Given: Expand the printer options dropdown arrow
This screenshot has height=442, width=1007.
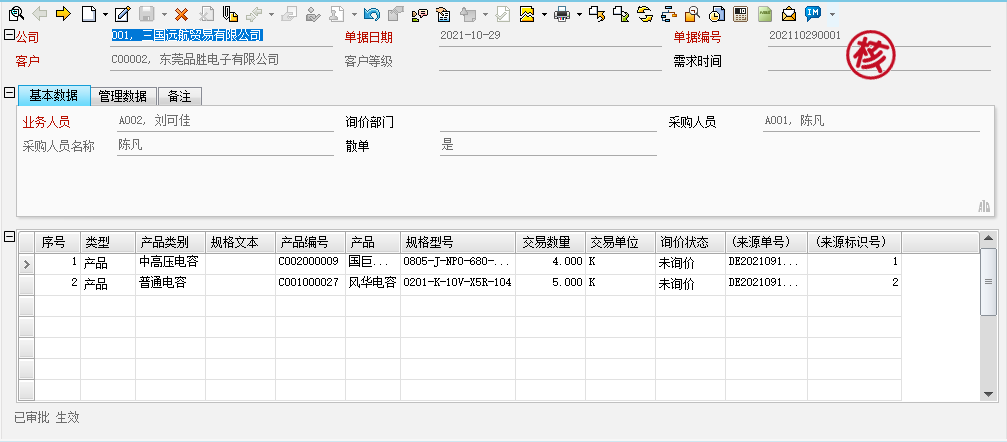Looking at the screenshot, I should tap(579, 14).
